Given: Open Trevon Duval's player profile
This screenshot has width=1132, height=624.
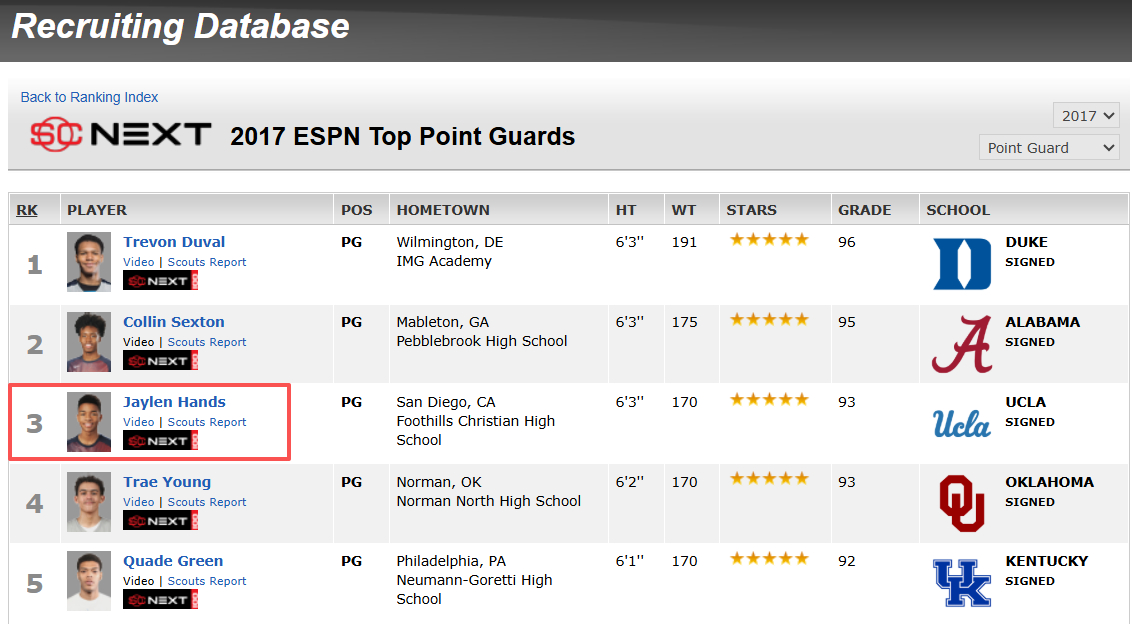Looking at the screenshot, I should click(x=174, y=242).
